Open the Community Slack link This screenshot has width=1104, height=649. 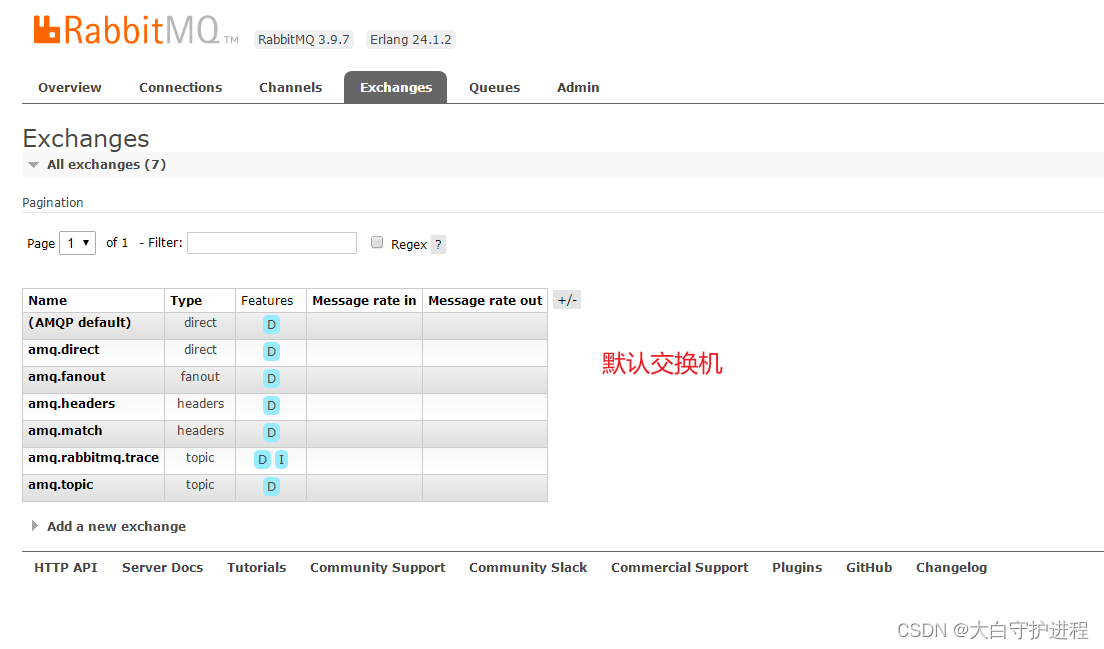[528, 567]
